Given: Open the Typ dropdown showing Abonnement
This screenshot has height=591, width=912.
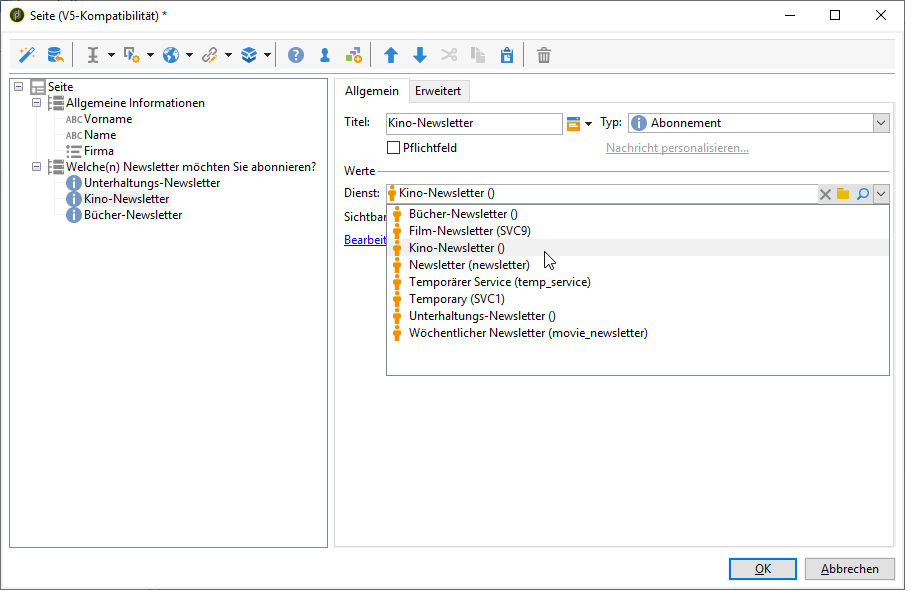Looking at the screenshot, I should (880, 123).
